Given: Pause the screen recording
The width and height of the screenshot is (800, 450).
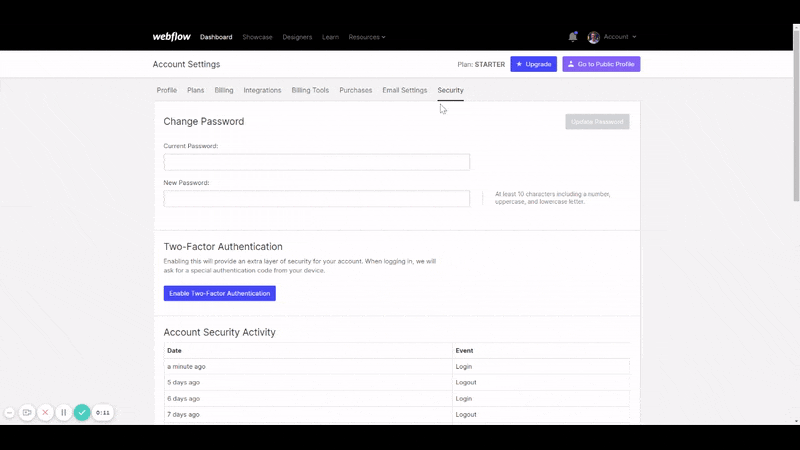Looking at the screenshot, I should [x=64, y=412].
